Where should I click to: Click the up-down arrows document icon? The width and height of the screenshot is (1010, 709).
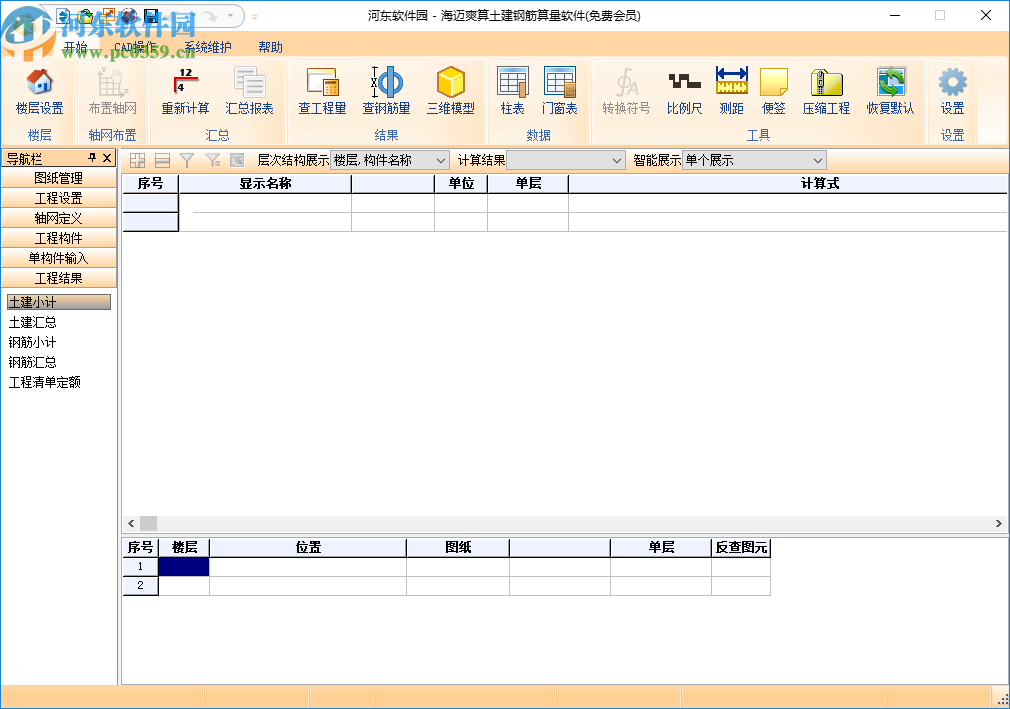(x=63, y=15)
